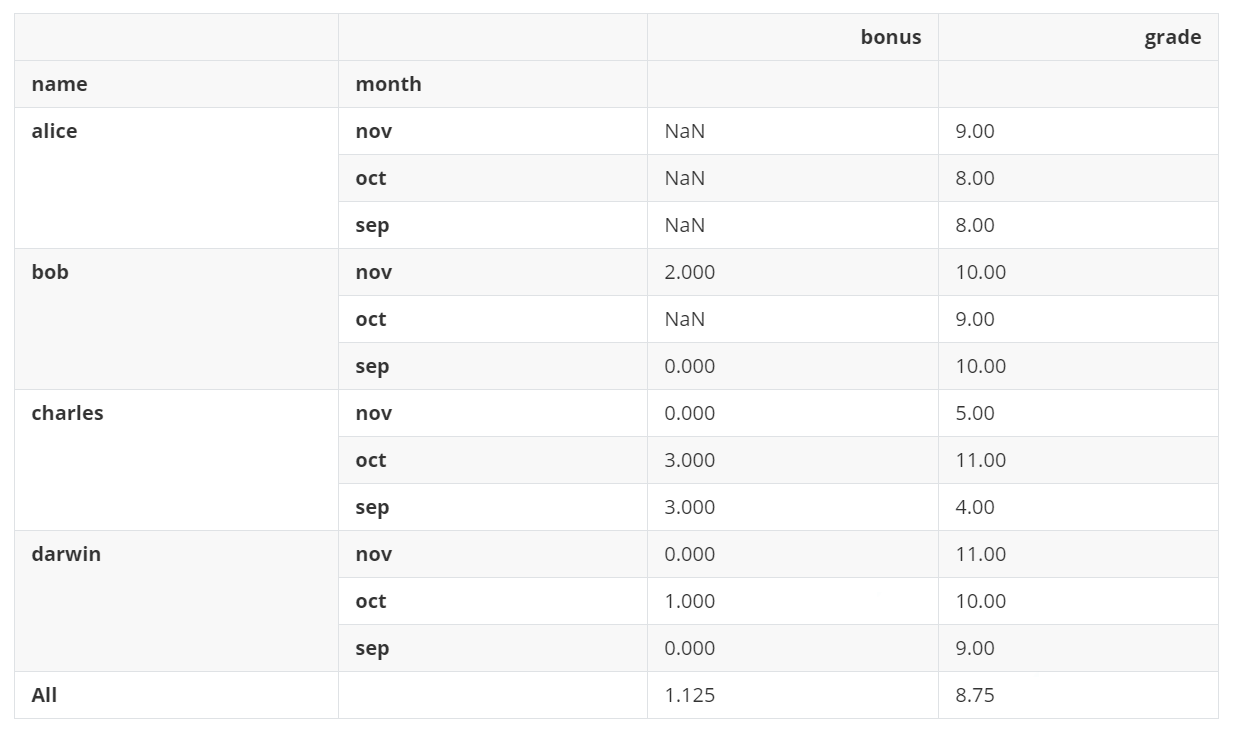The height and width of the screenshot is (735, 1237).
Task: Click the bonus column header
Action: tap(890, 38)
